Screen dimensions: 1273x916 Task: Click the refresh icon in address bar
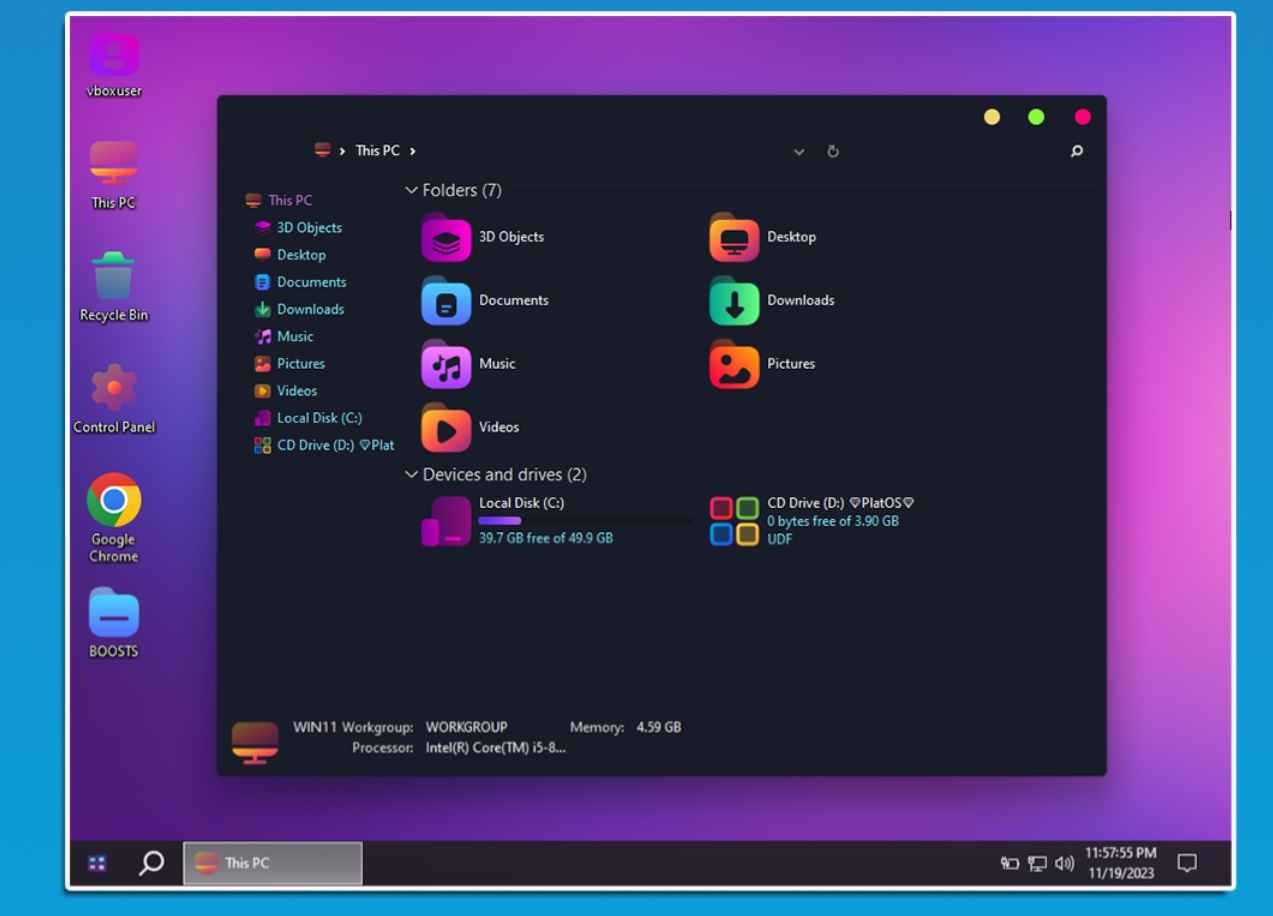tap(832, 151)
